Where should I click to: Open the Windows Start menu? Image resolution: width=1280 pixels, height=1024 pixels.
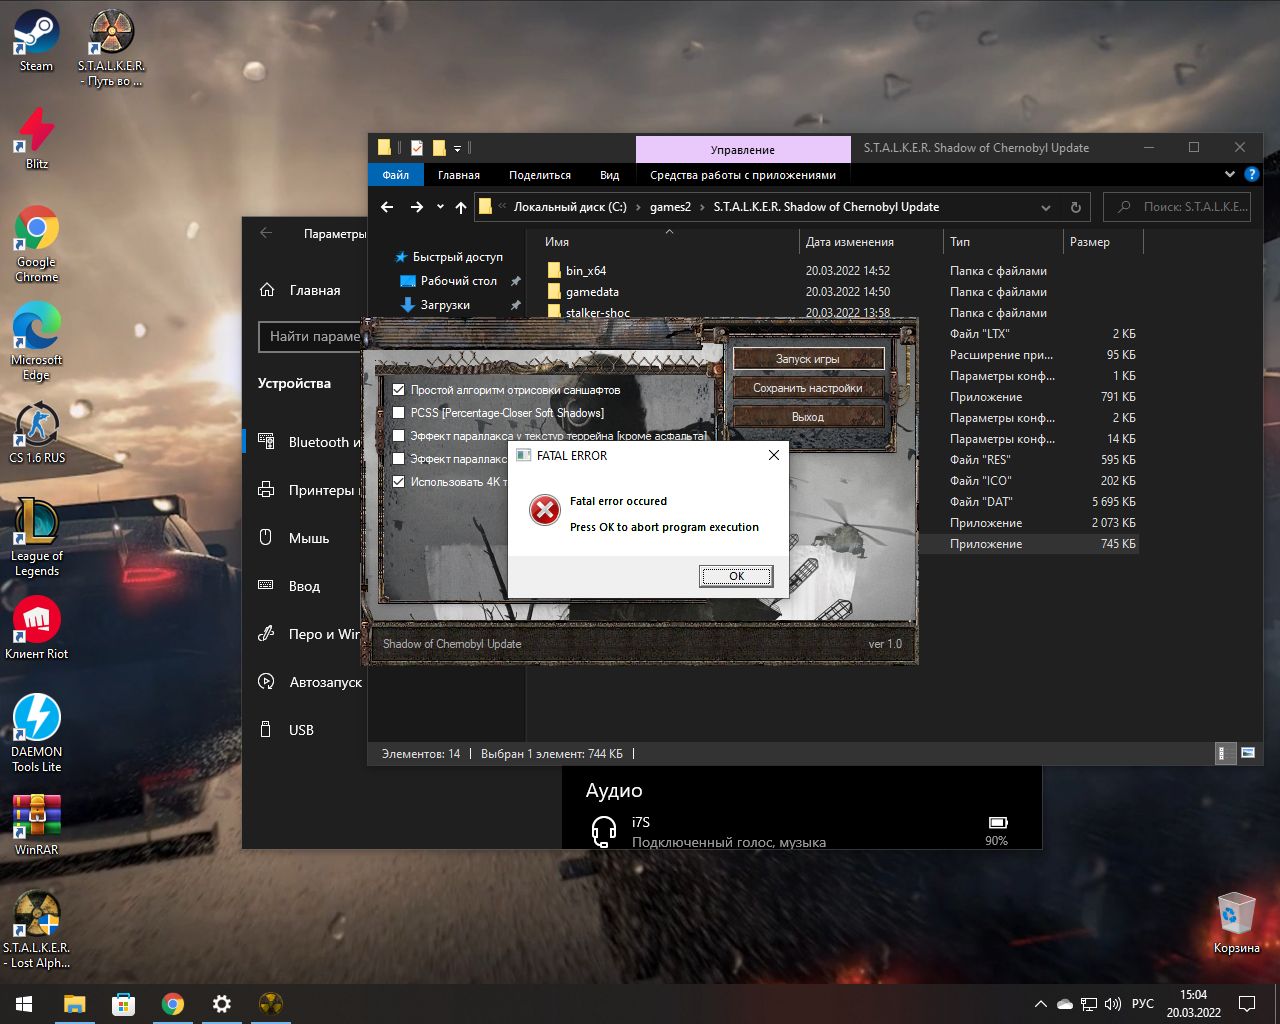(x=24, y=1003)
